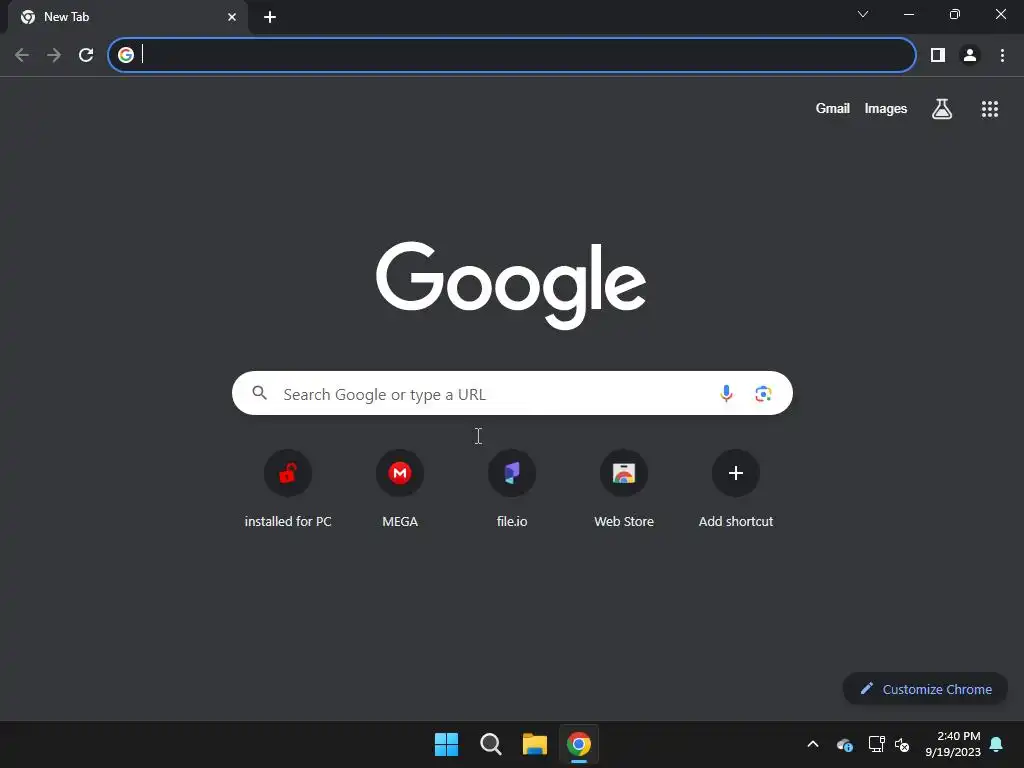Close the New Tab tab
The height and width of the screenshot is (768, 1024).
point(232,17)
